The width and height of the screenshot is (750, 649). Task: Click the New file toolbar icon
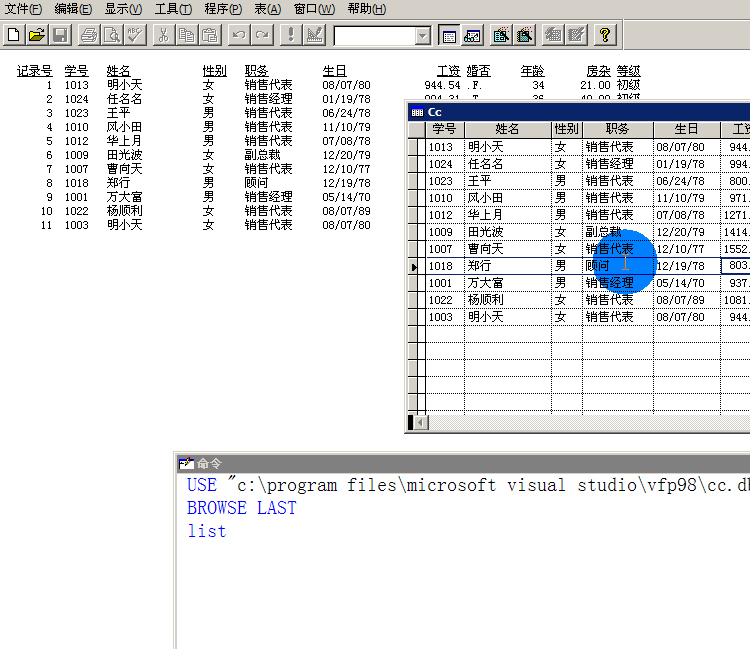(x=13, y=35)
